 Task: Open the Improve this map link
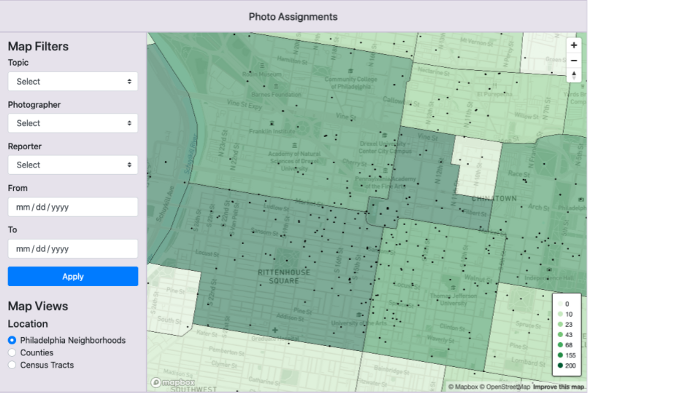tap(558, 387)
